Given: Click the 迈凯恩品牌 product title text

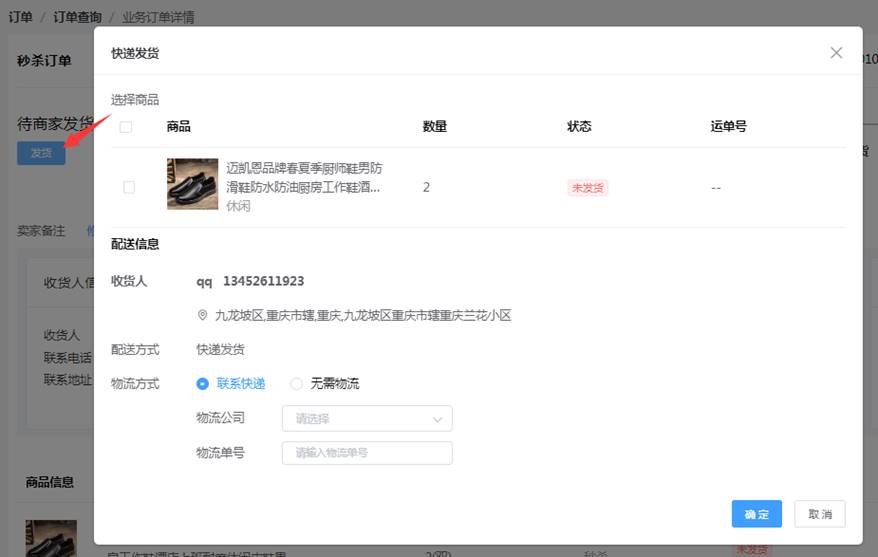Looking at the screenshot, I should [x=303, y=177].
